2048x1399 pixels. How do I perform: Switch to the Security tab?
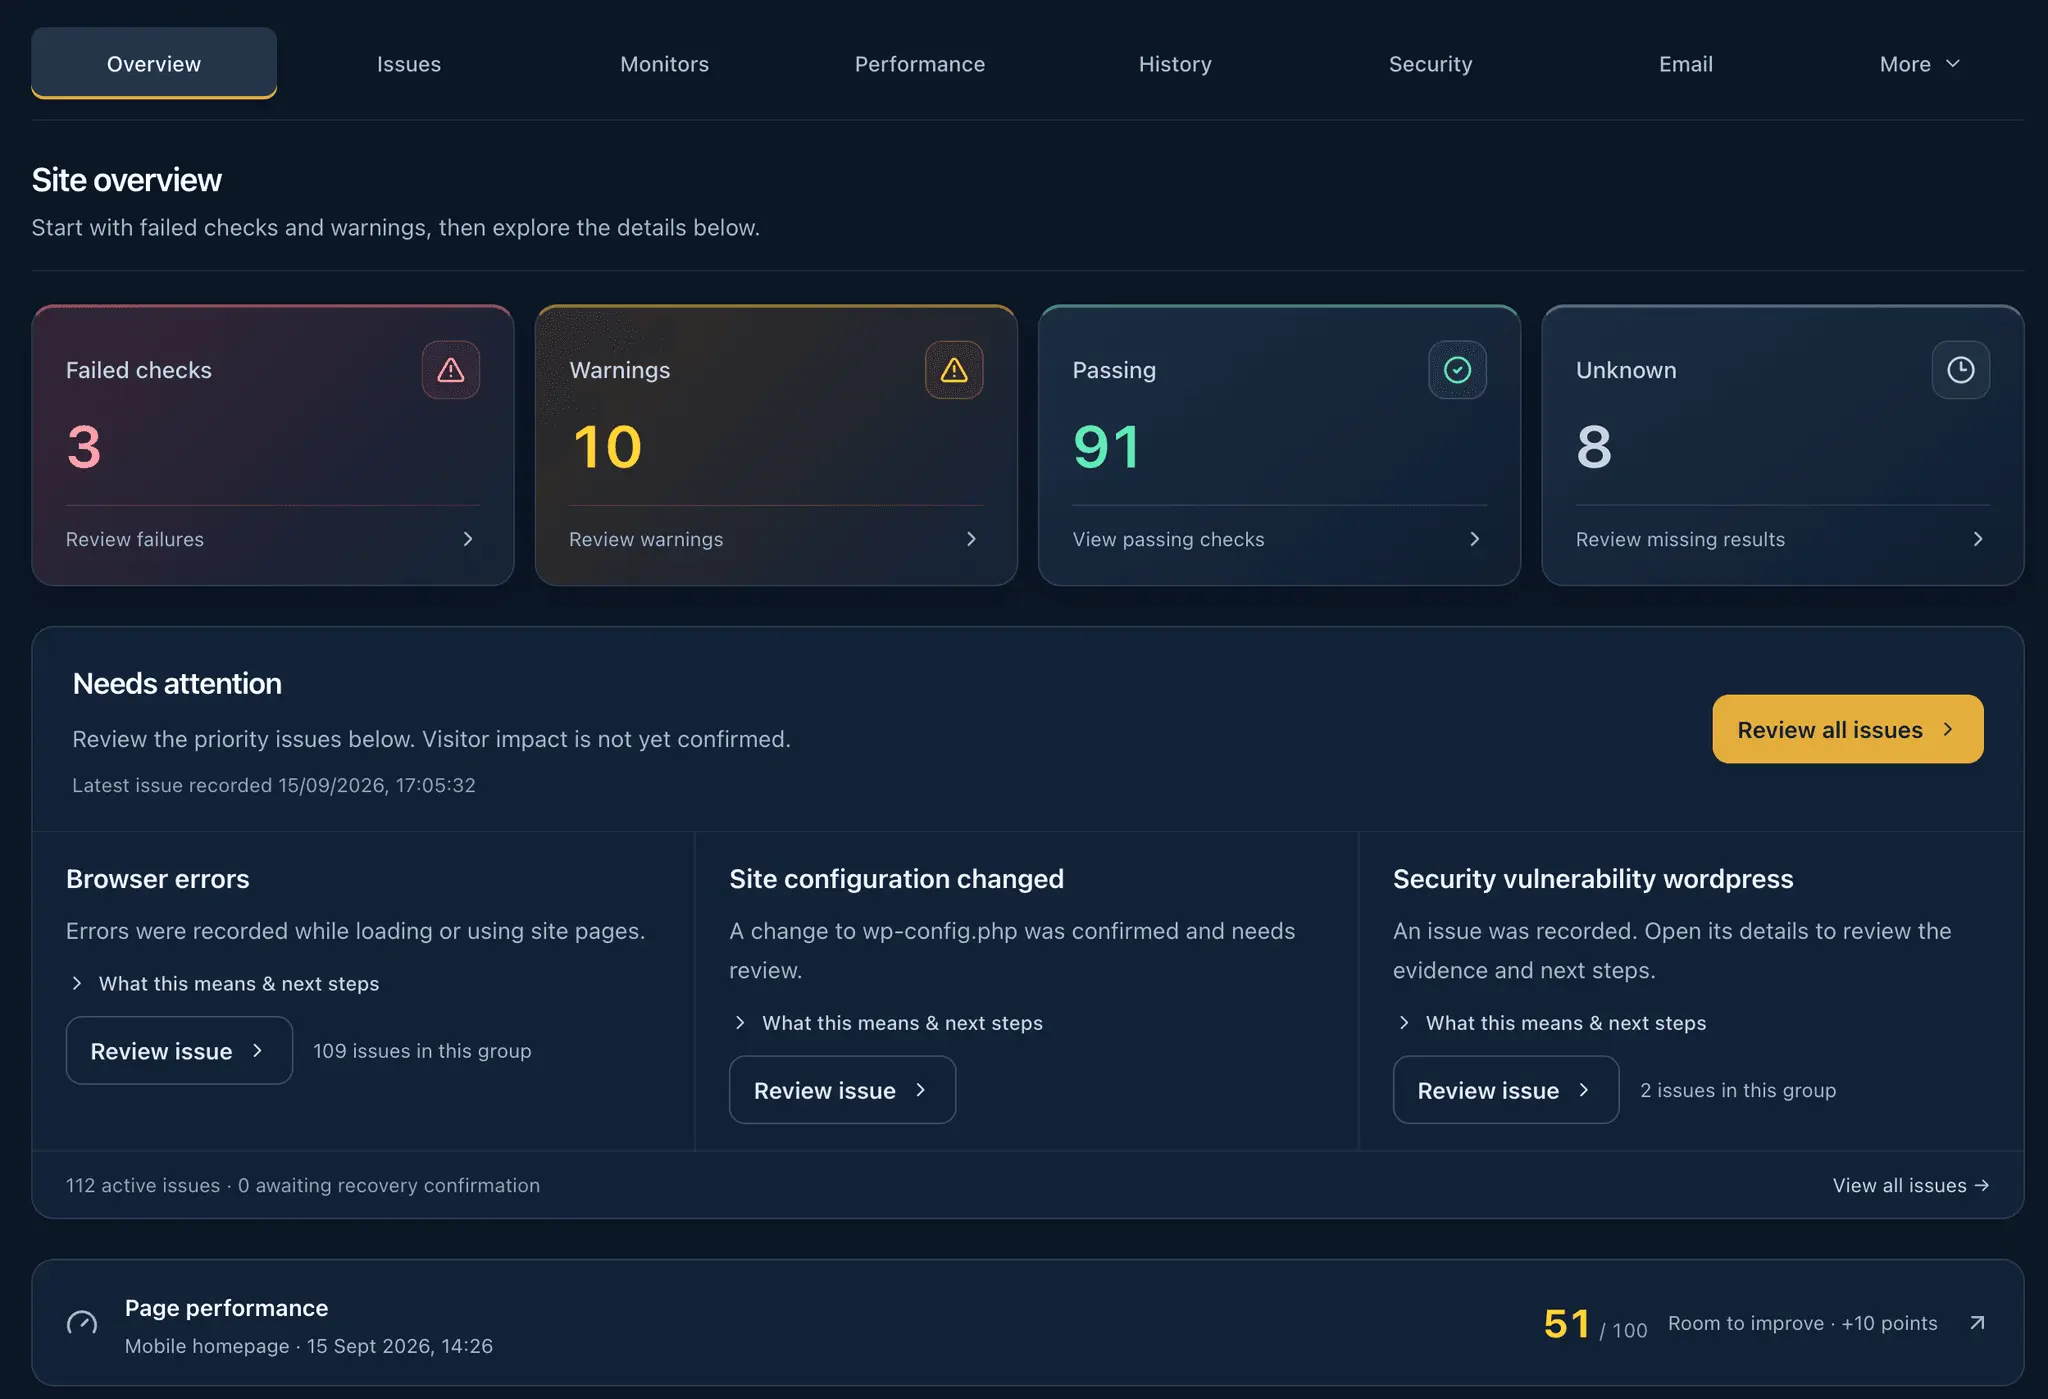coord(1430,64)
